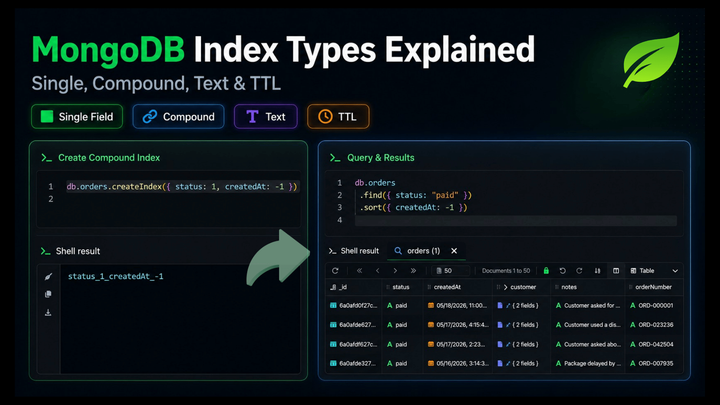
Task: Click the Create Compound Index panel title
Action: pyautogui.click(x=109, y=158)
